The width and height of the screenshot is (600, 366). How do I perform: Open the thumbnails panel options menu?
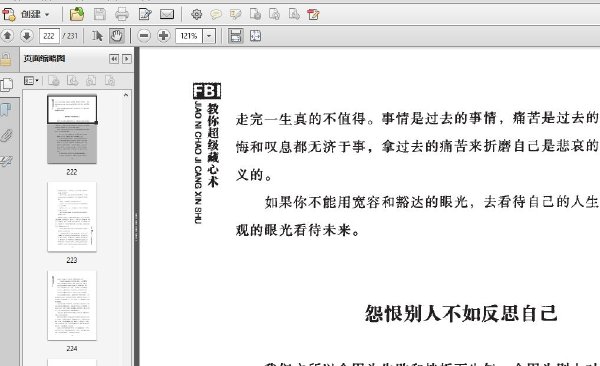tap(31, 81)
